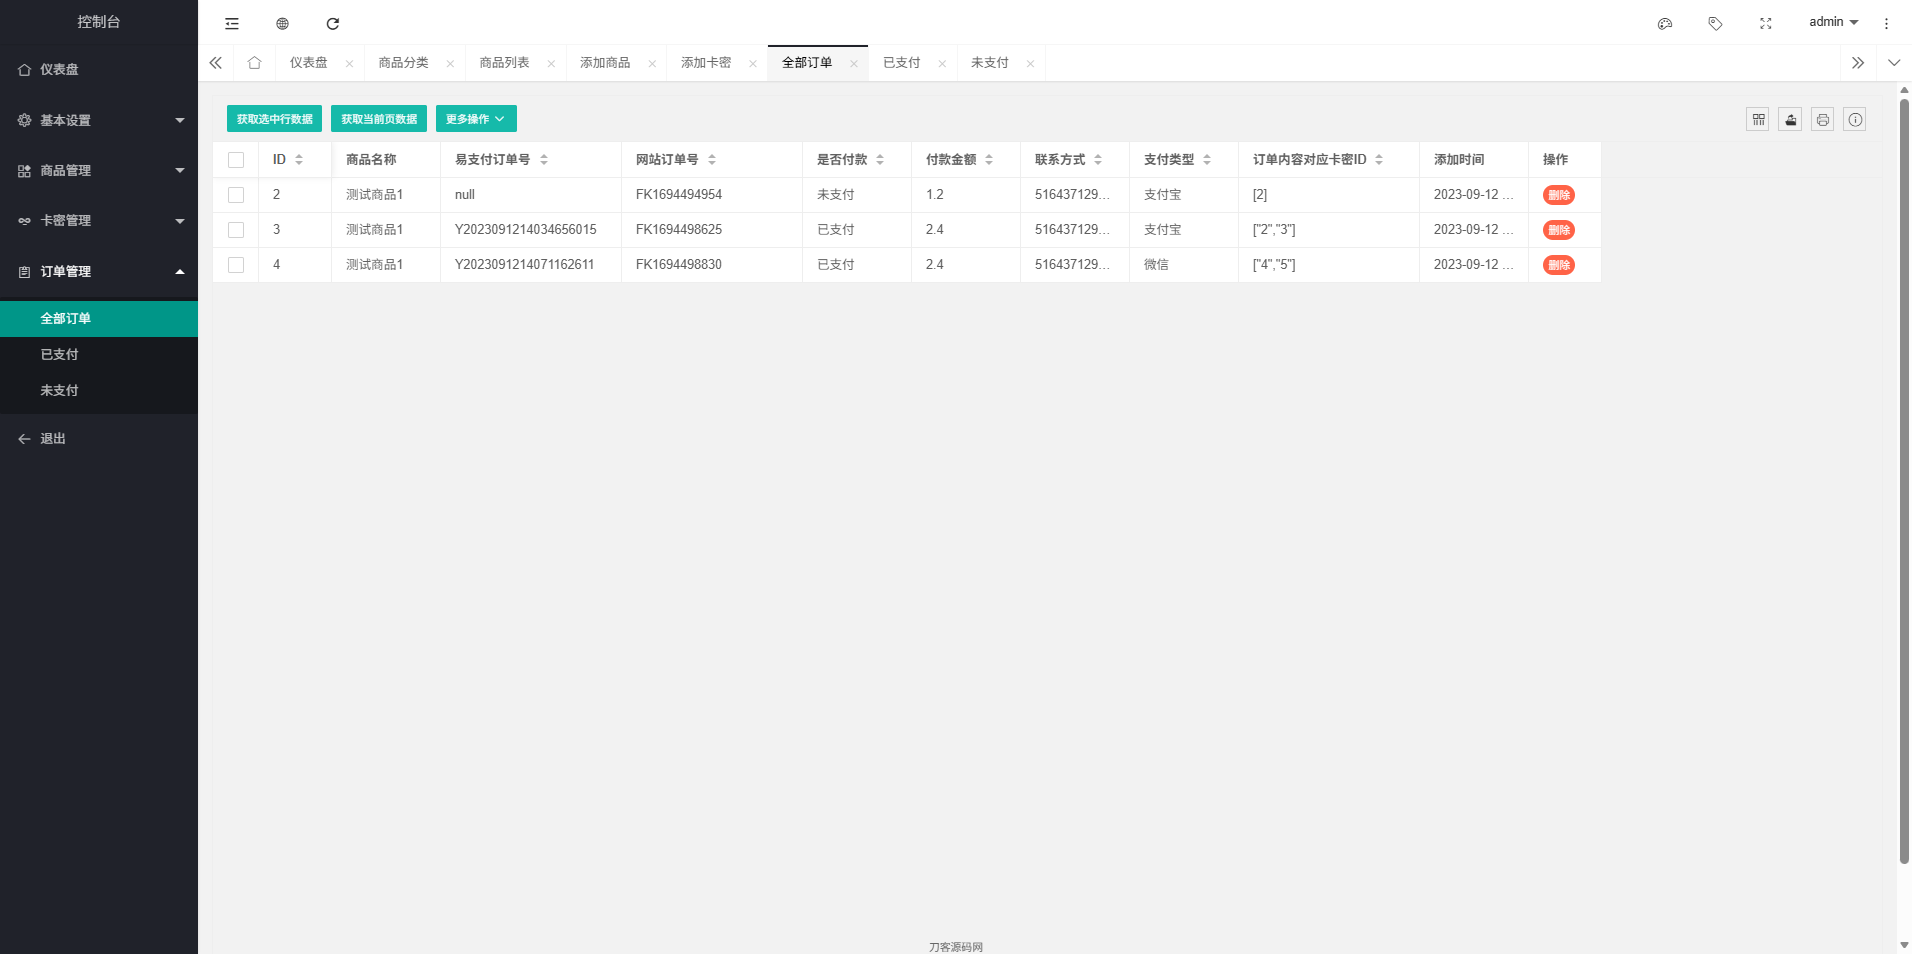Open 已支付 in the sidebar submenu

pyautogui.click(x=60, y=355)
